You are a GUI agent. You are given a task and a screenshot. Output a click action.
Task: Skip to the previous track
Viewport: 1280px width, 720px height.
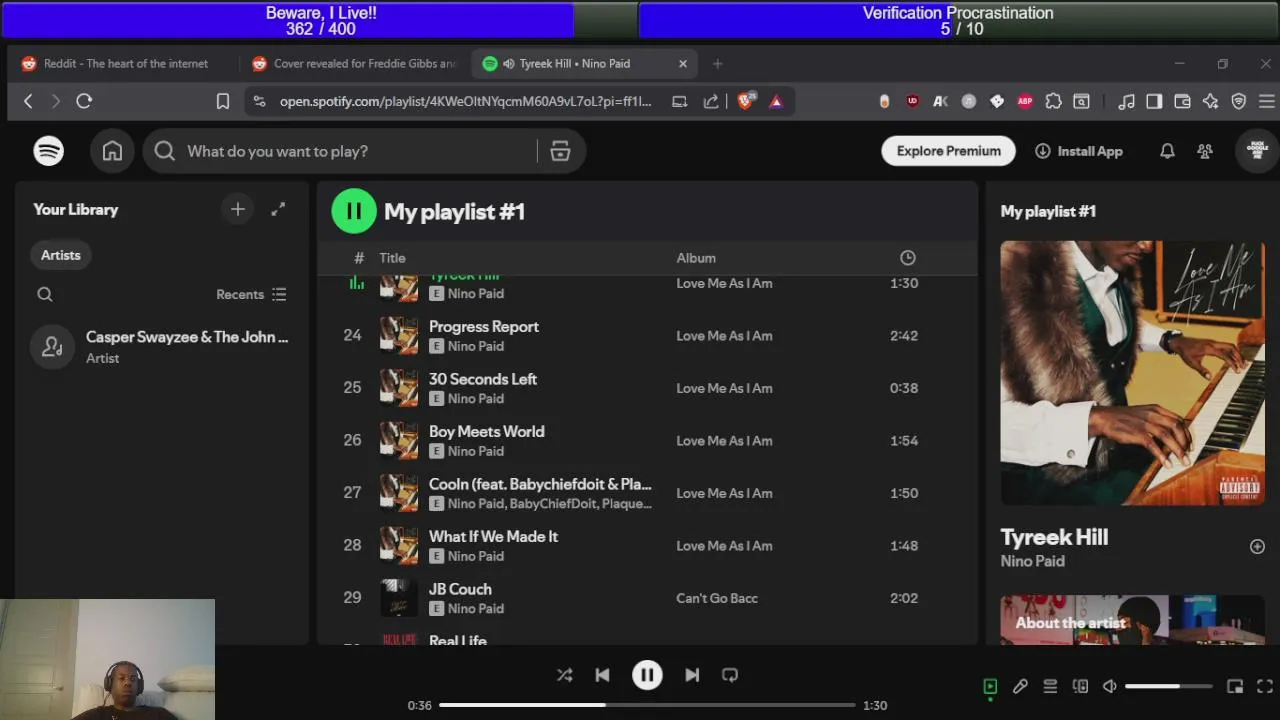pyautogui.click(x=602, y=675)
